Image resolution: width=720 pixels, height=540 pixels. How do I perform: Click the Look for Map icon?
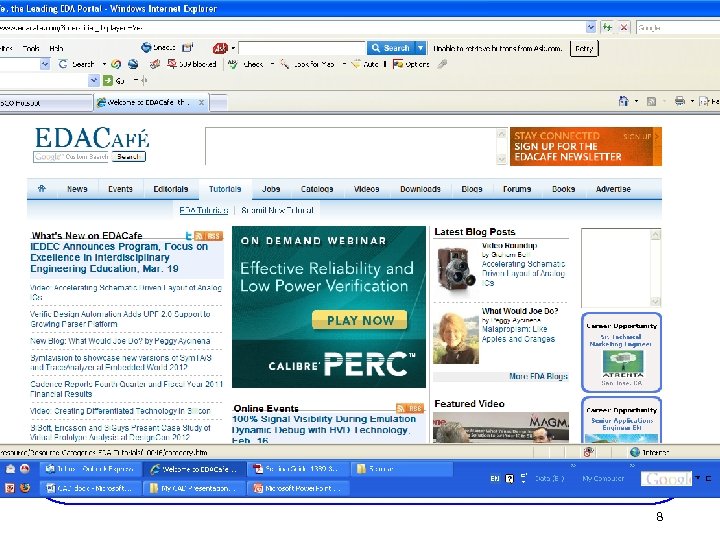click(285, 64)
